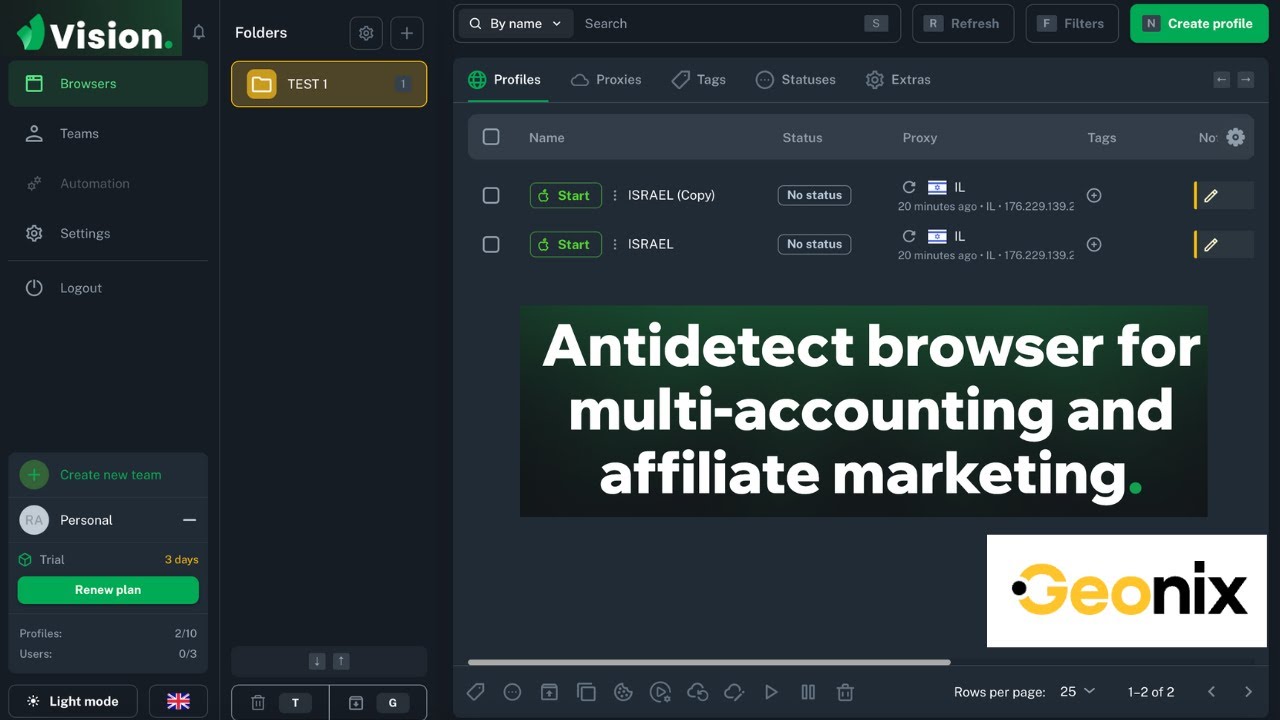Open Teams in sidebar
This screenshot has height=720, width=1280.
[x=108, y=134]
